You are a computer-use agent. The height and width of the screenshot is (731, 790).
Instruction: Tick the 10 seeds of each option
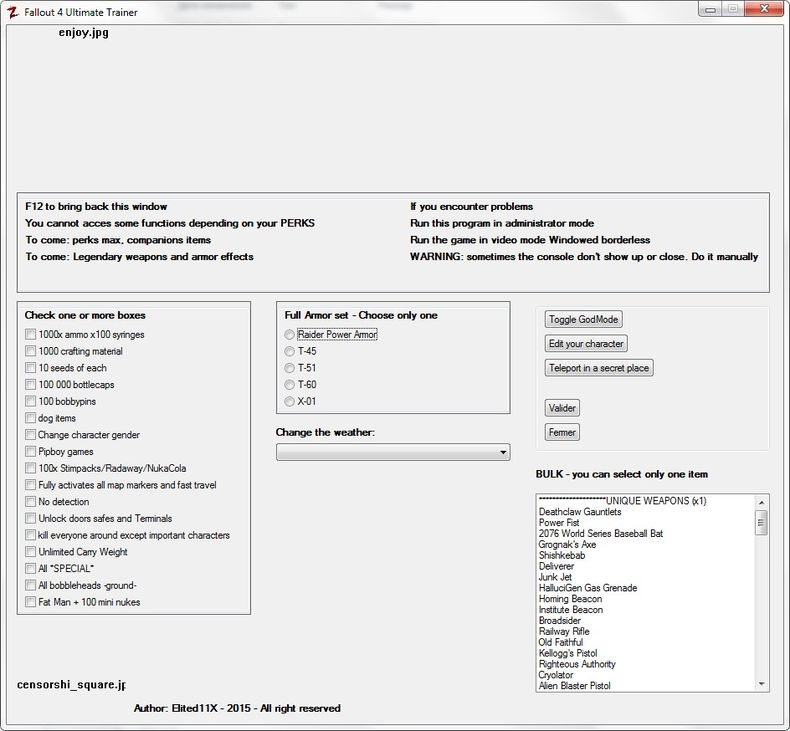[31, 367]
